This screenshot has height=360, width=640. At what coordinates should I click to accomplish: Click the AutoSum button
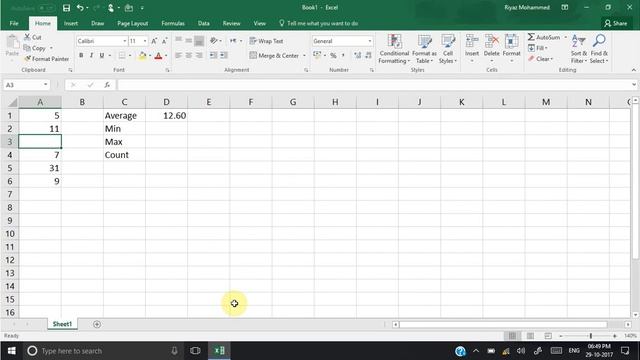click(544, 37)
